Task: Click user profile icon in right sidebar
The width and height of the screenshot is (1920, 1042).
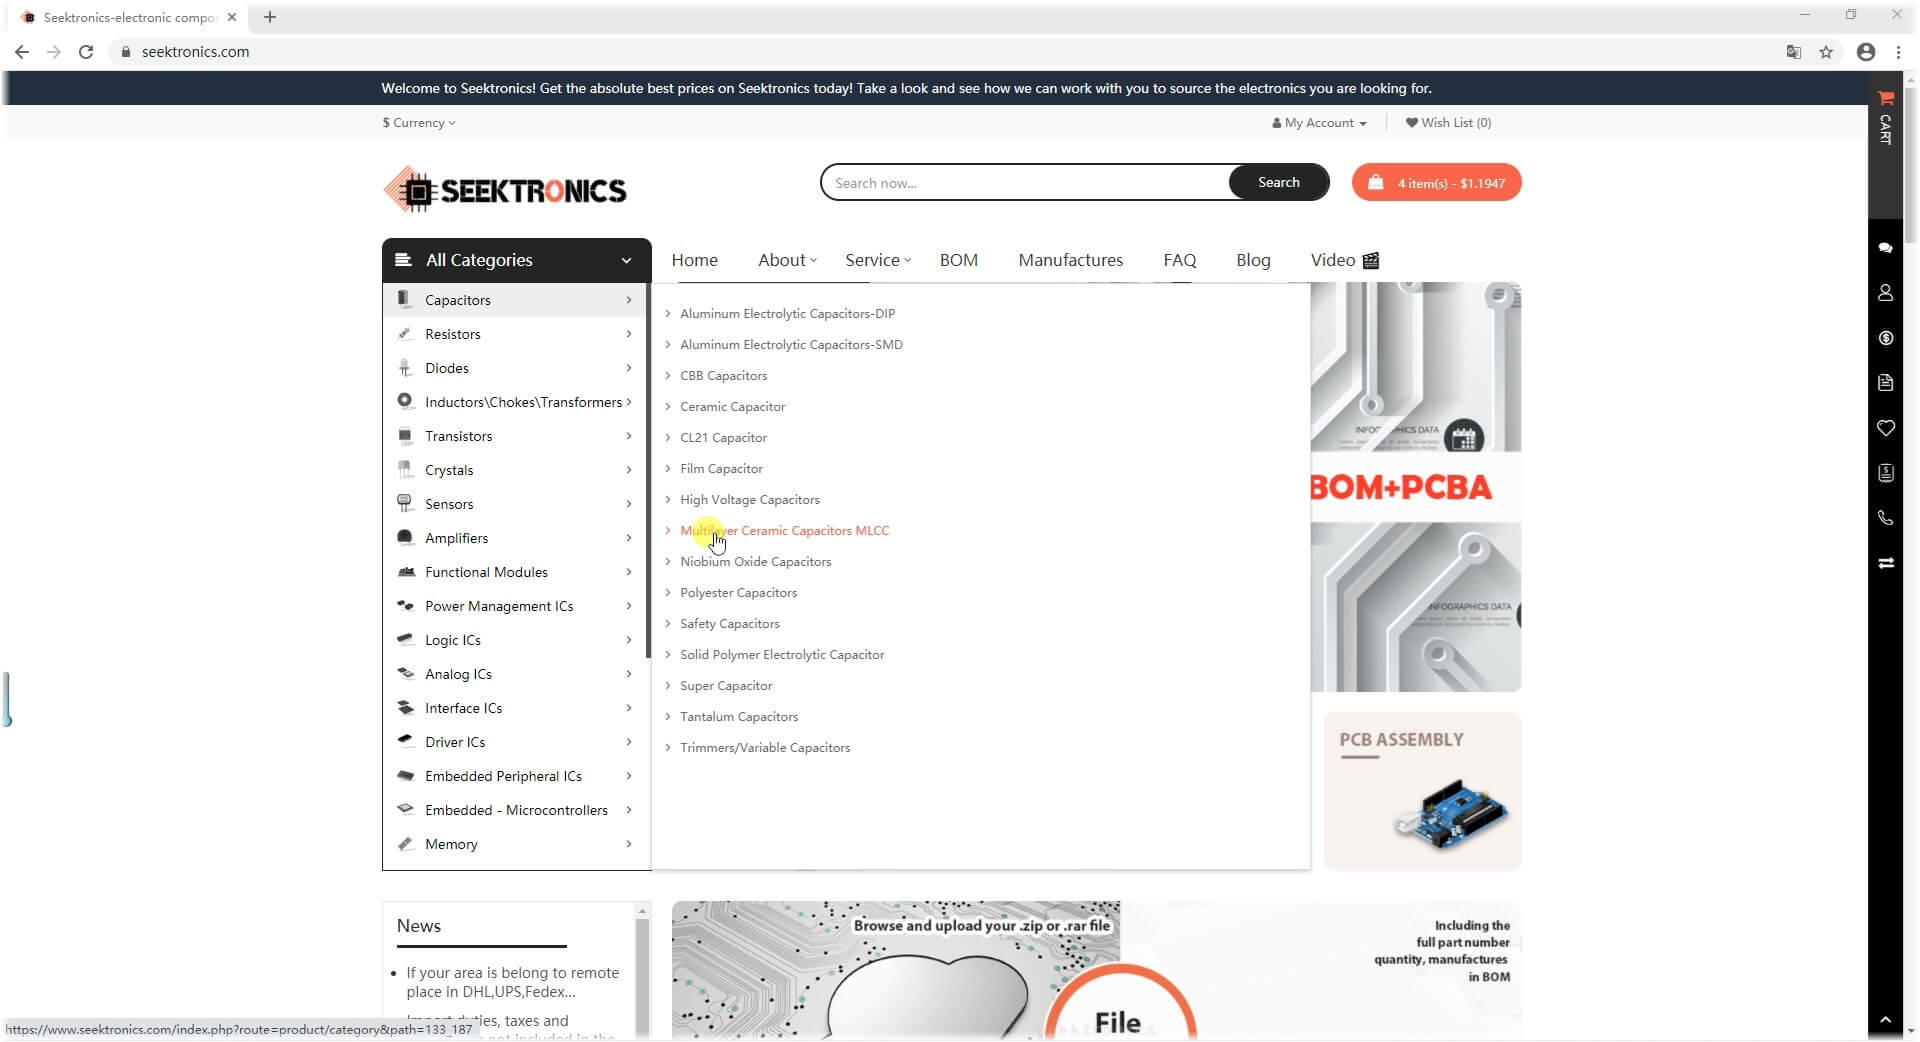Action: pos(1885,293)
